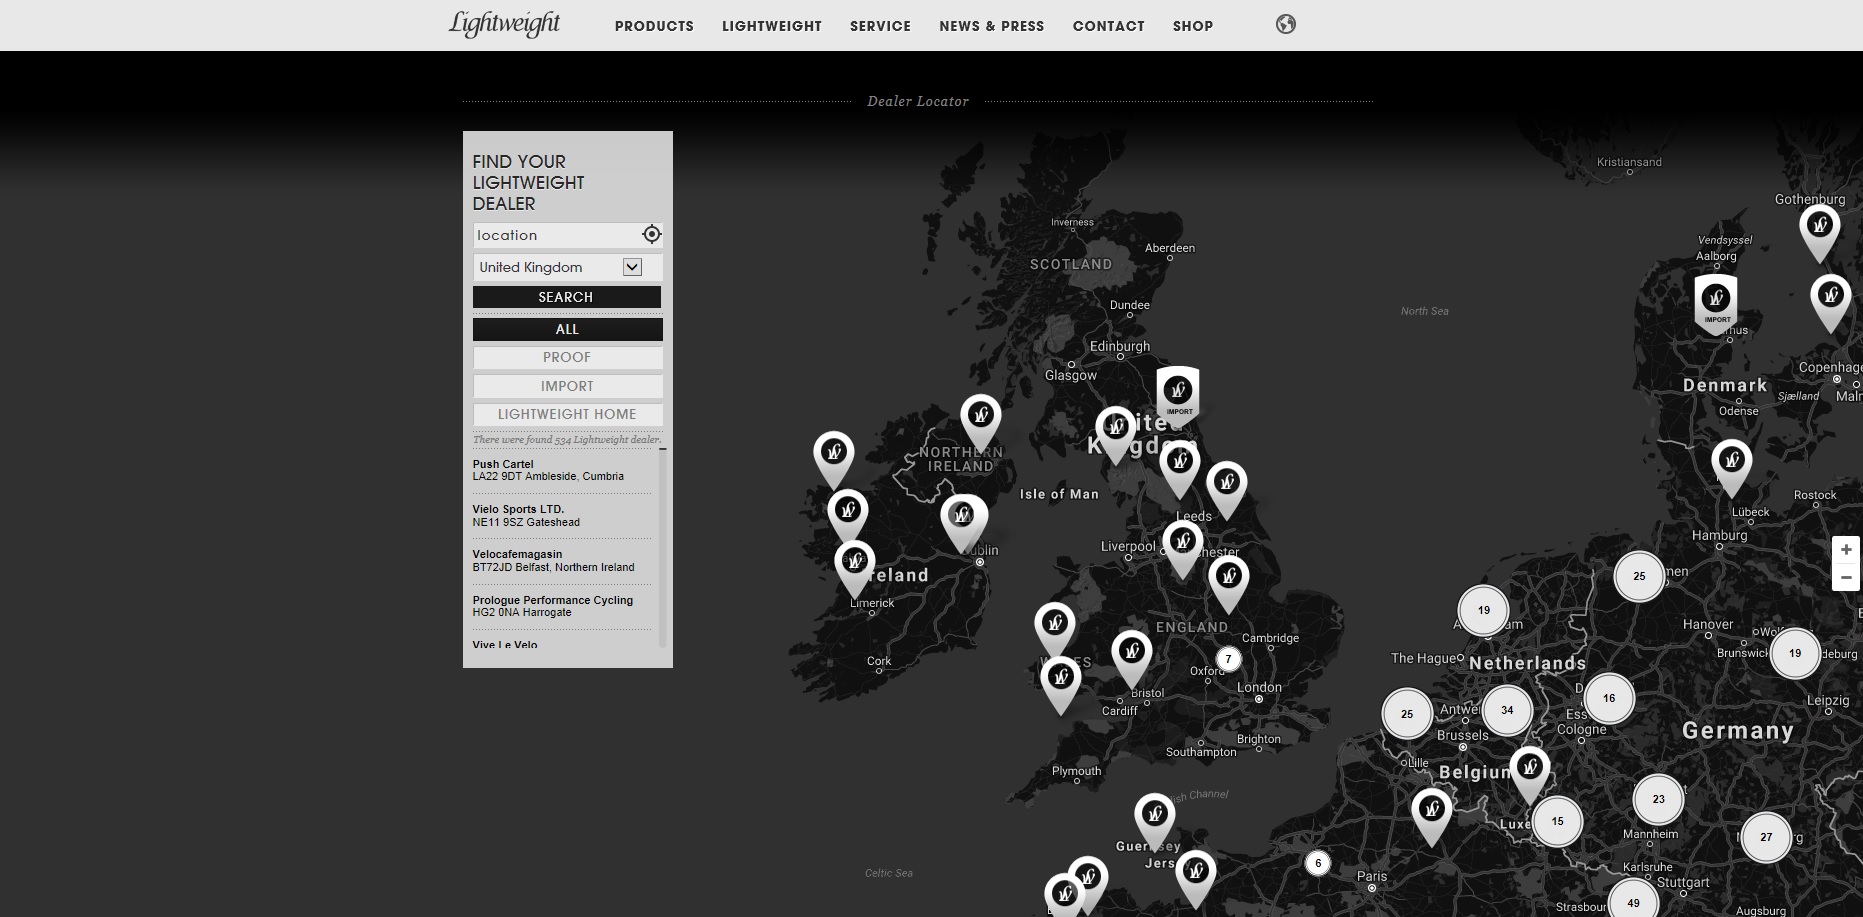Open cluster of 19 dealers near Amsterdam
Screen dimensions: 1863x917
click(x=1484, y=610)
